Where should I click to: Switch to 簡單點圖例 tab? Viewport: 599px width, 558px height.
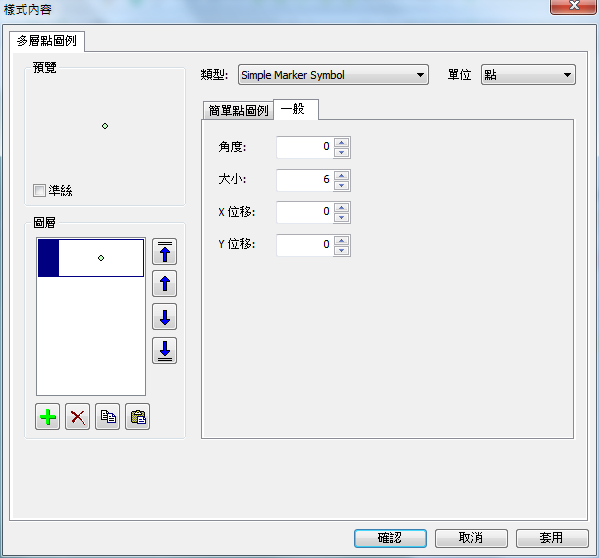coord(238,111)
